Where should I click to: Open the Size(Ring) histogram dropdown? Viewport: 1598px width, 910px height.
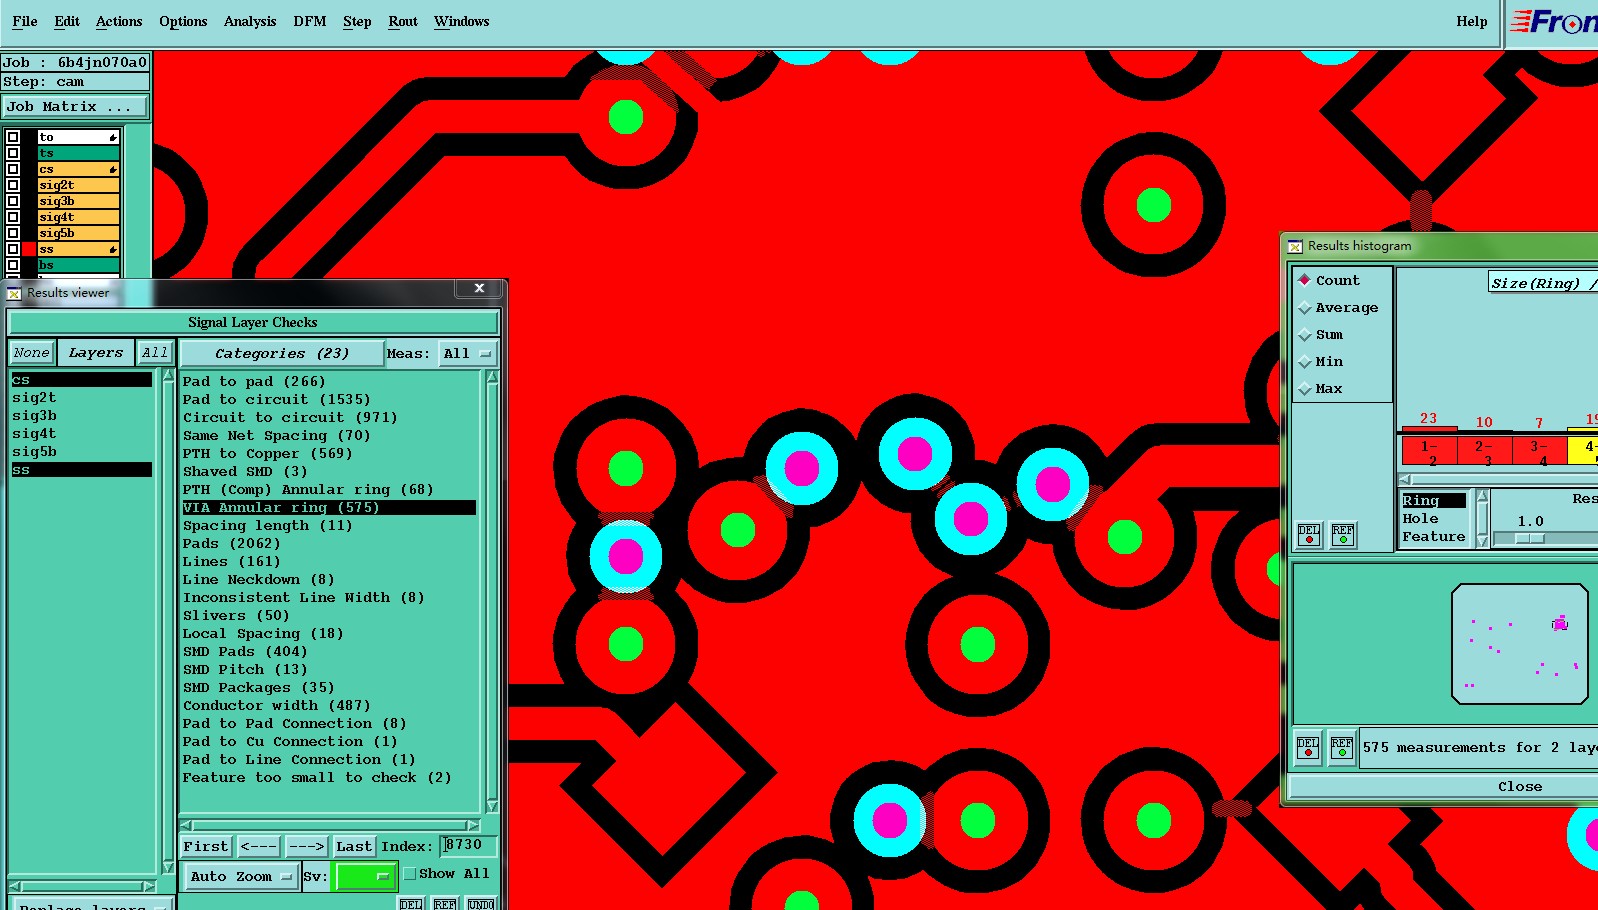point(1543,283)
